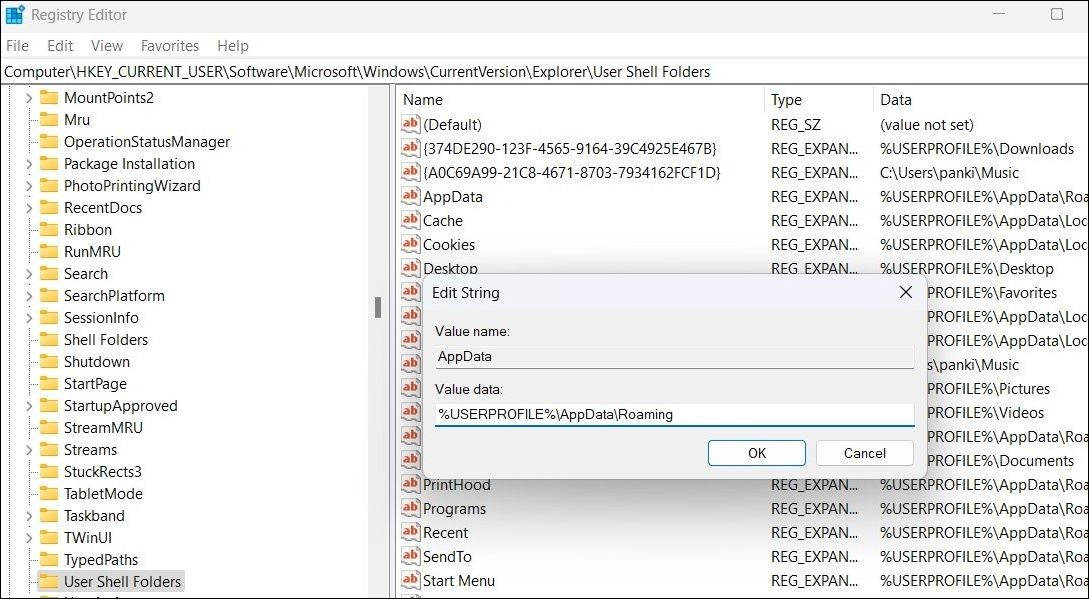Click the User Shell Folders folder icon
The image size is (1089, 599).
[49, 582]
